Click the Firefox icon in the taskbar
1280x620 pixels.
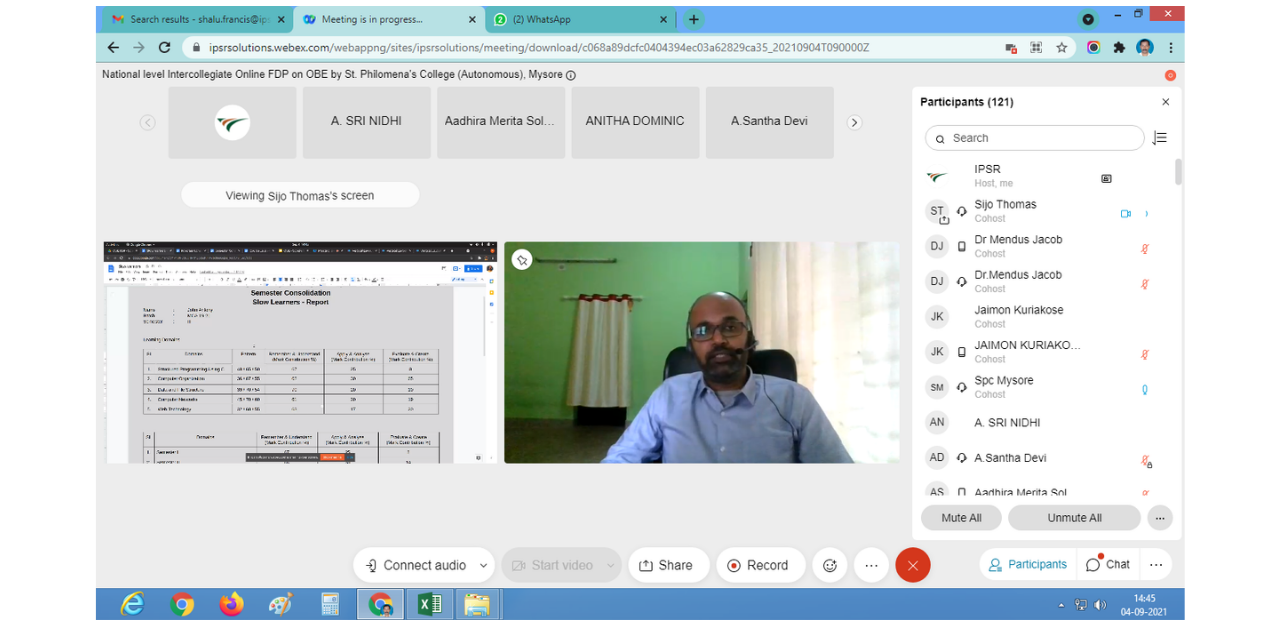coord(232,604)
